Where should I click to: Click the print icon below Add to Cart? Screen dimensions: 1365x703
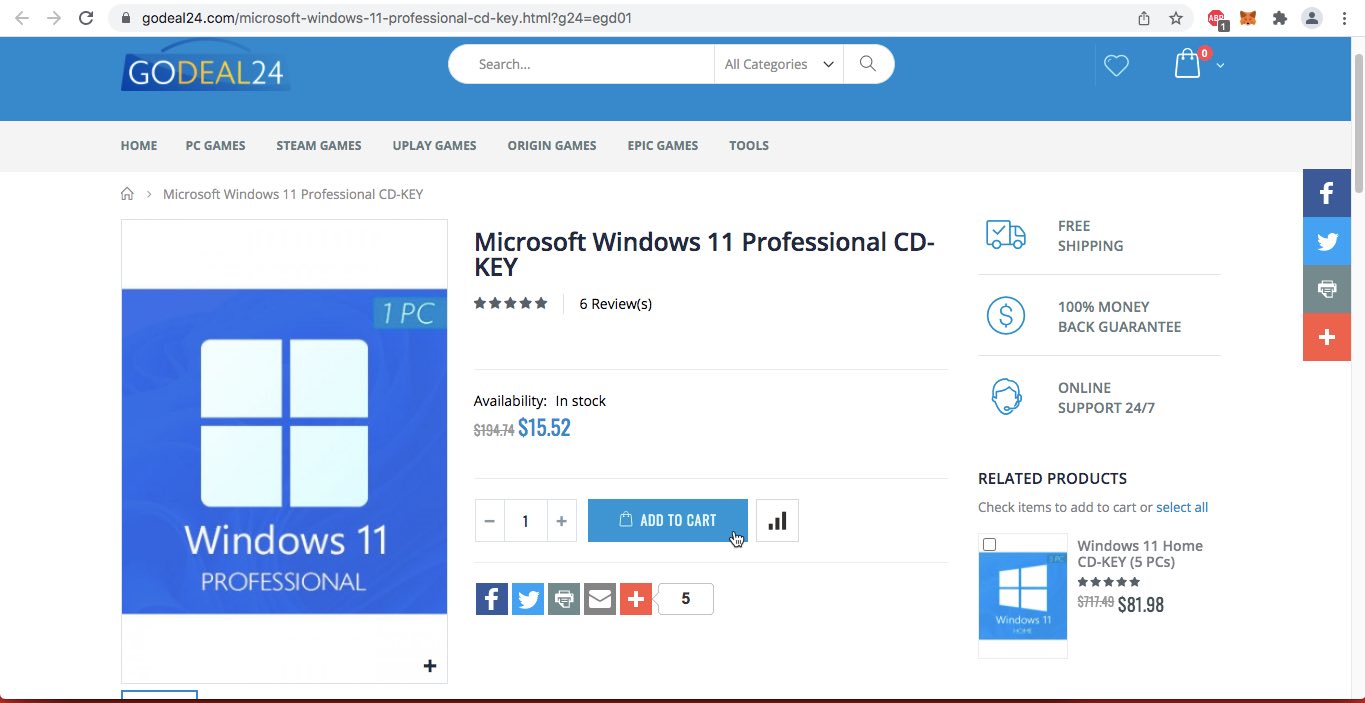564,599
